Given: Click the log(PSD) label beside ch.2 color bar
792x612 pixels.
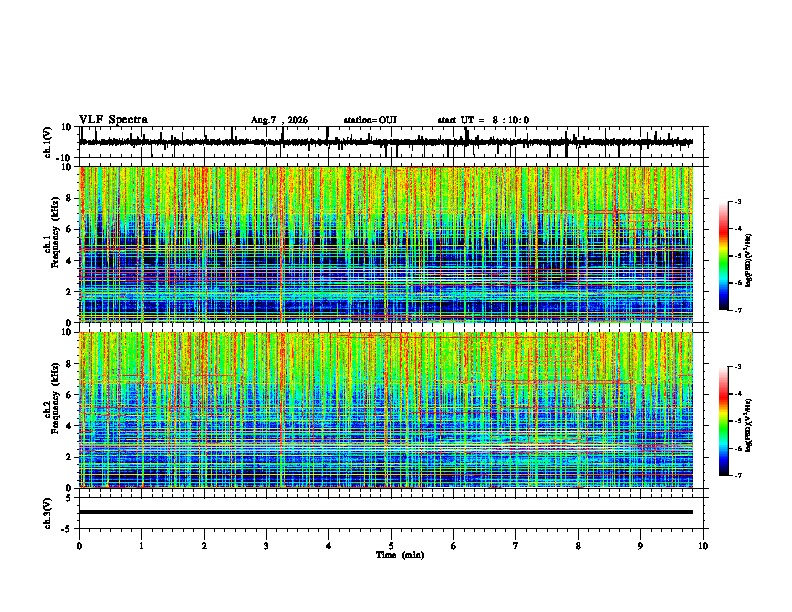Looking at the screenshot, I should (749, 425).
